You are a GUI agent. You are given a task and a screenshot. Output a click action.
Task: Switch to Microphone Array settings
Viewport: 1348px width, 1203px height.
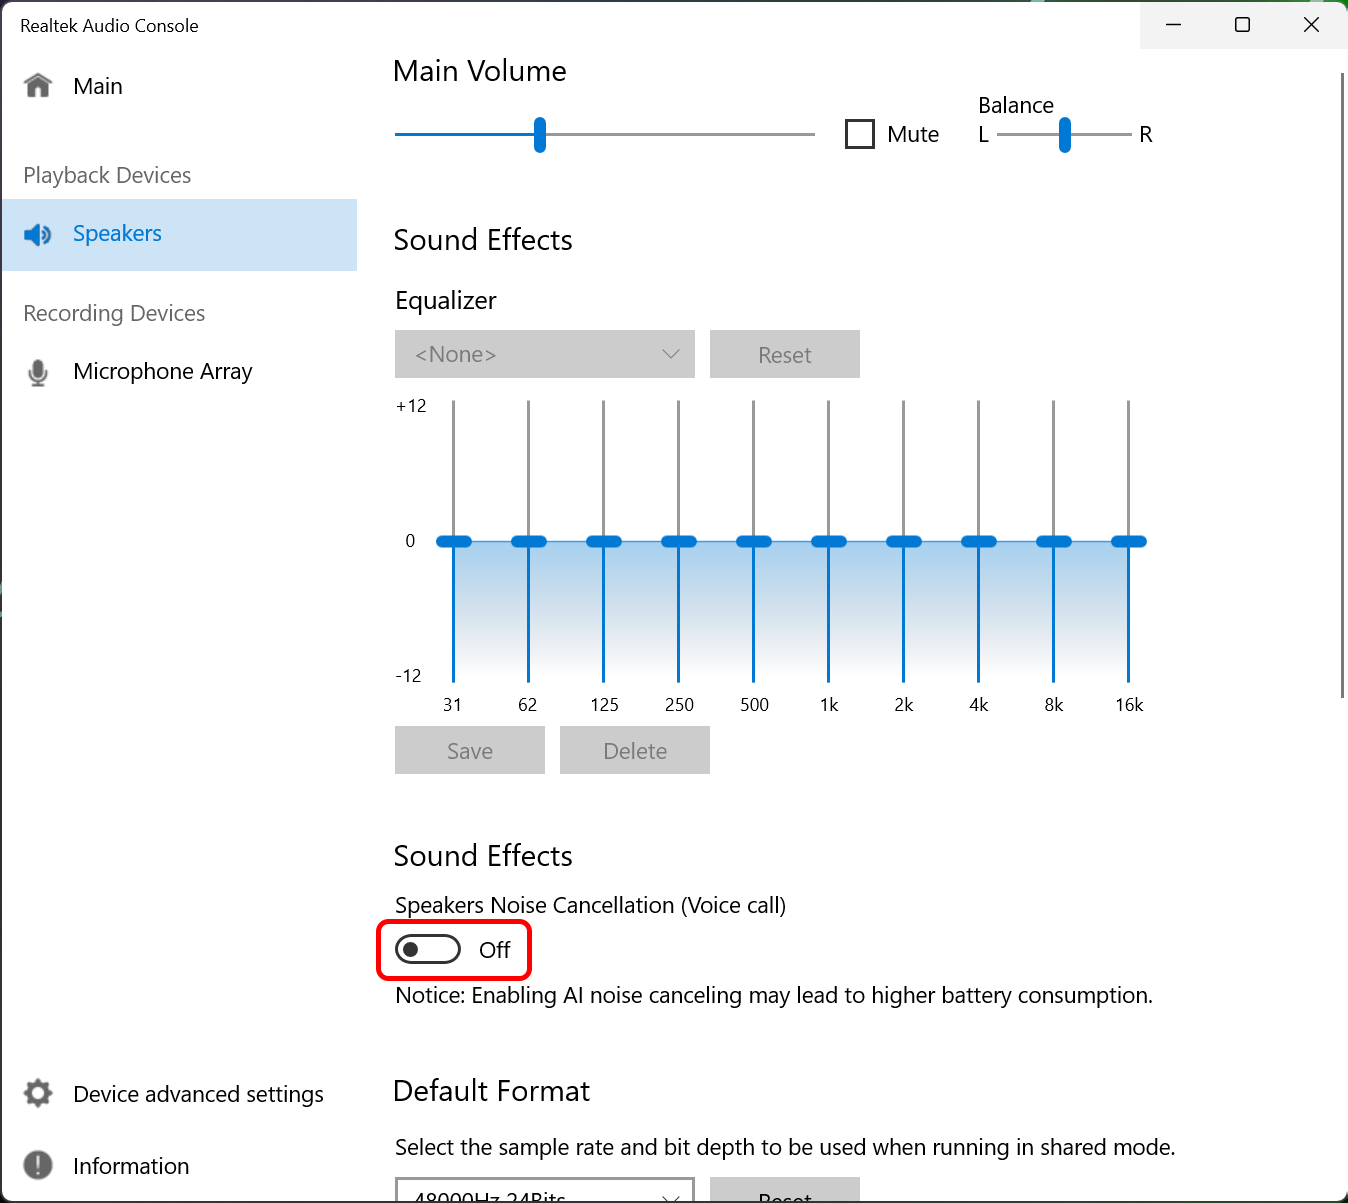[162, 371]
